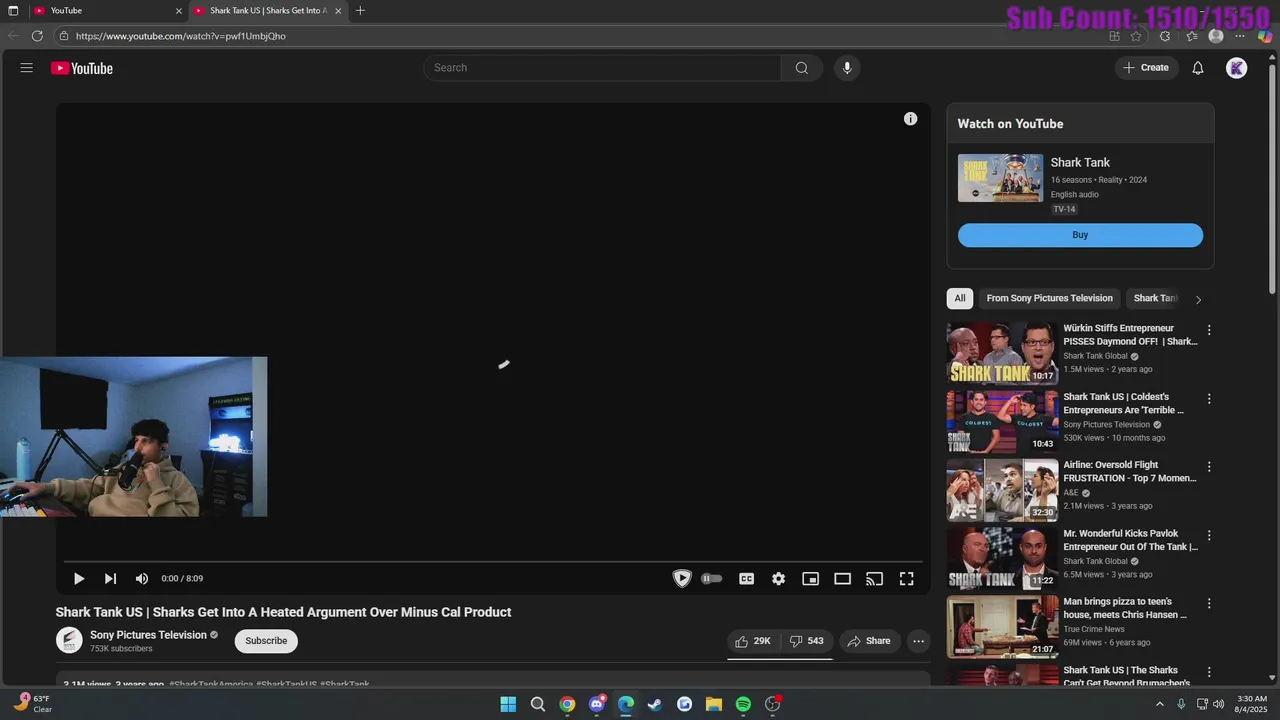
Task: Open the Create button menu
Action: tap(1146, 68)
